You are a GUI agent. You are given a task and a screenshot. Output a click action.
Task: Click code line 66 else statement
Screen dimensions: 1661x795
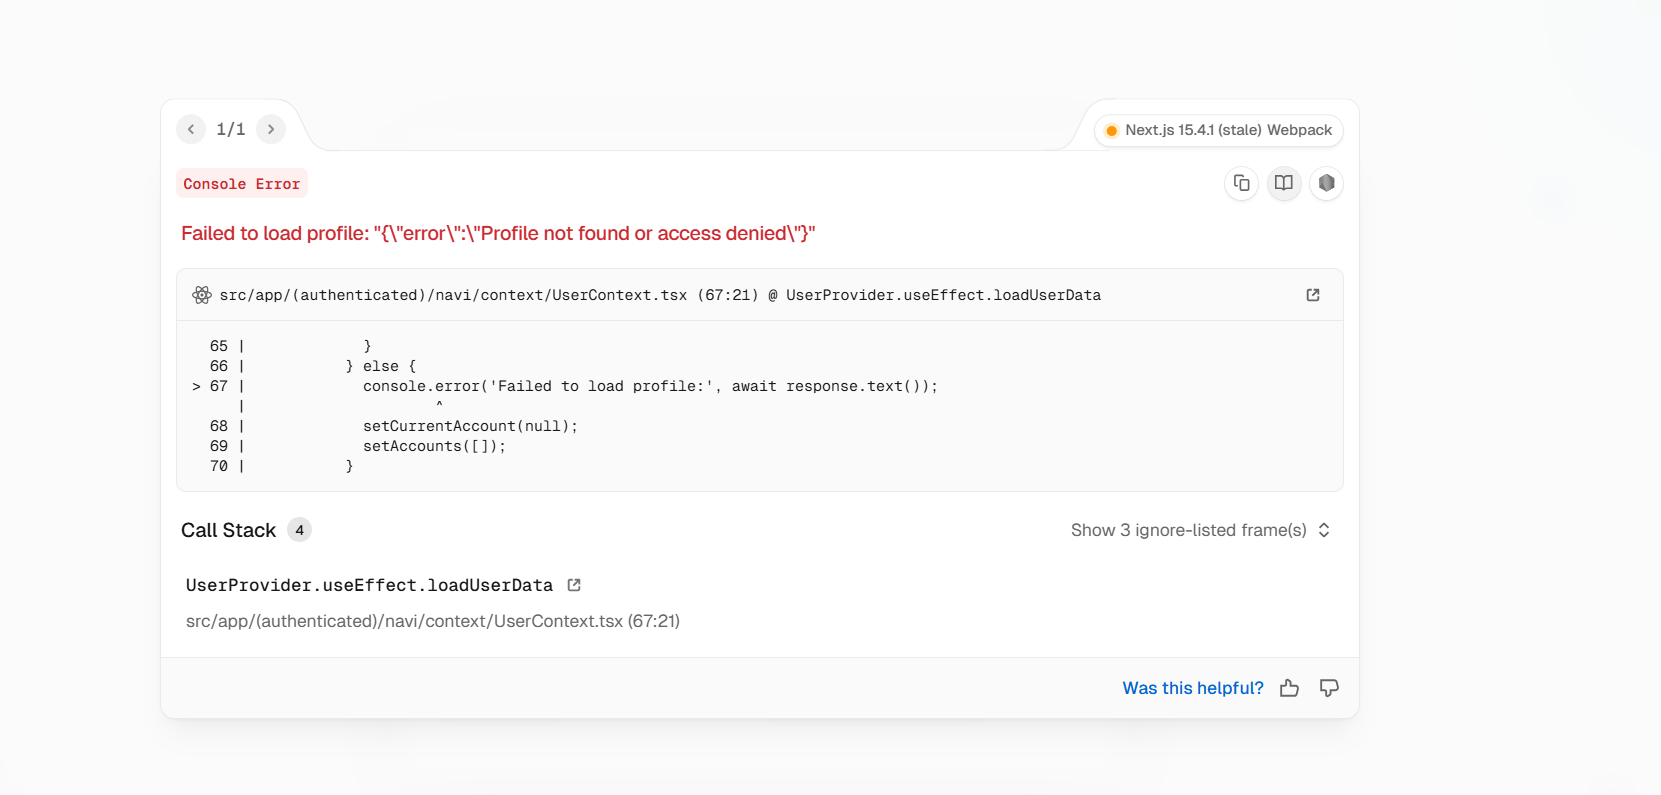[380, 366]
